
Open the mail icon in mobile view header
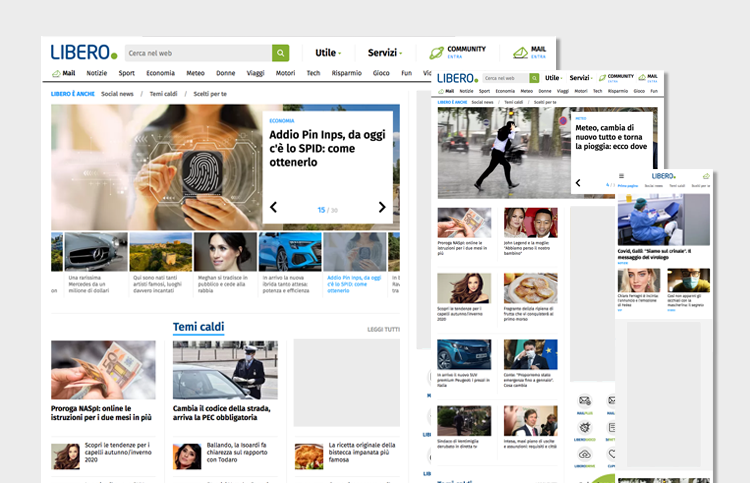point(706,176)
